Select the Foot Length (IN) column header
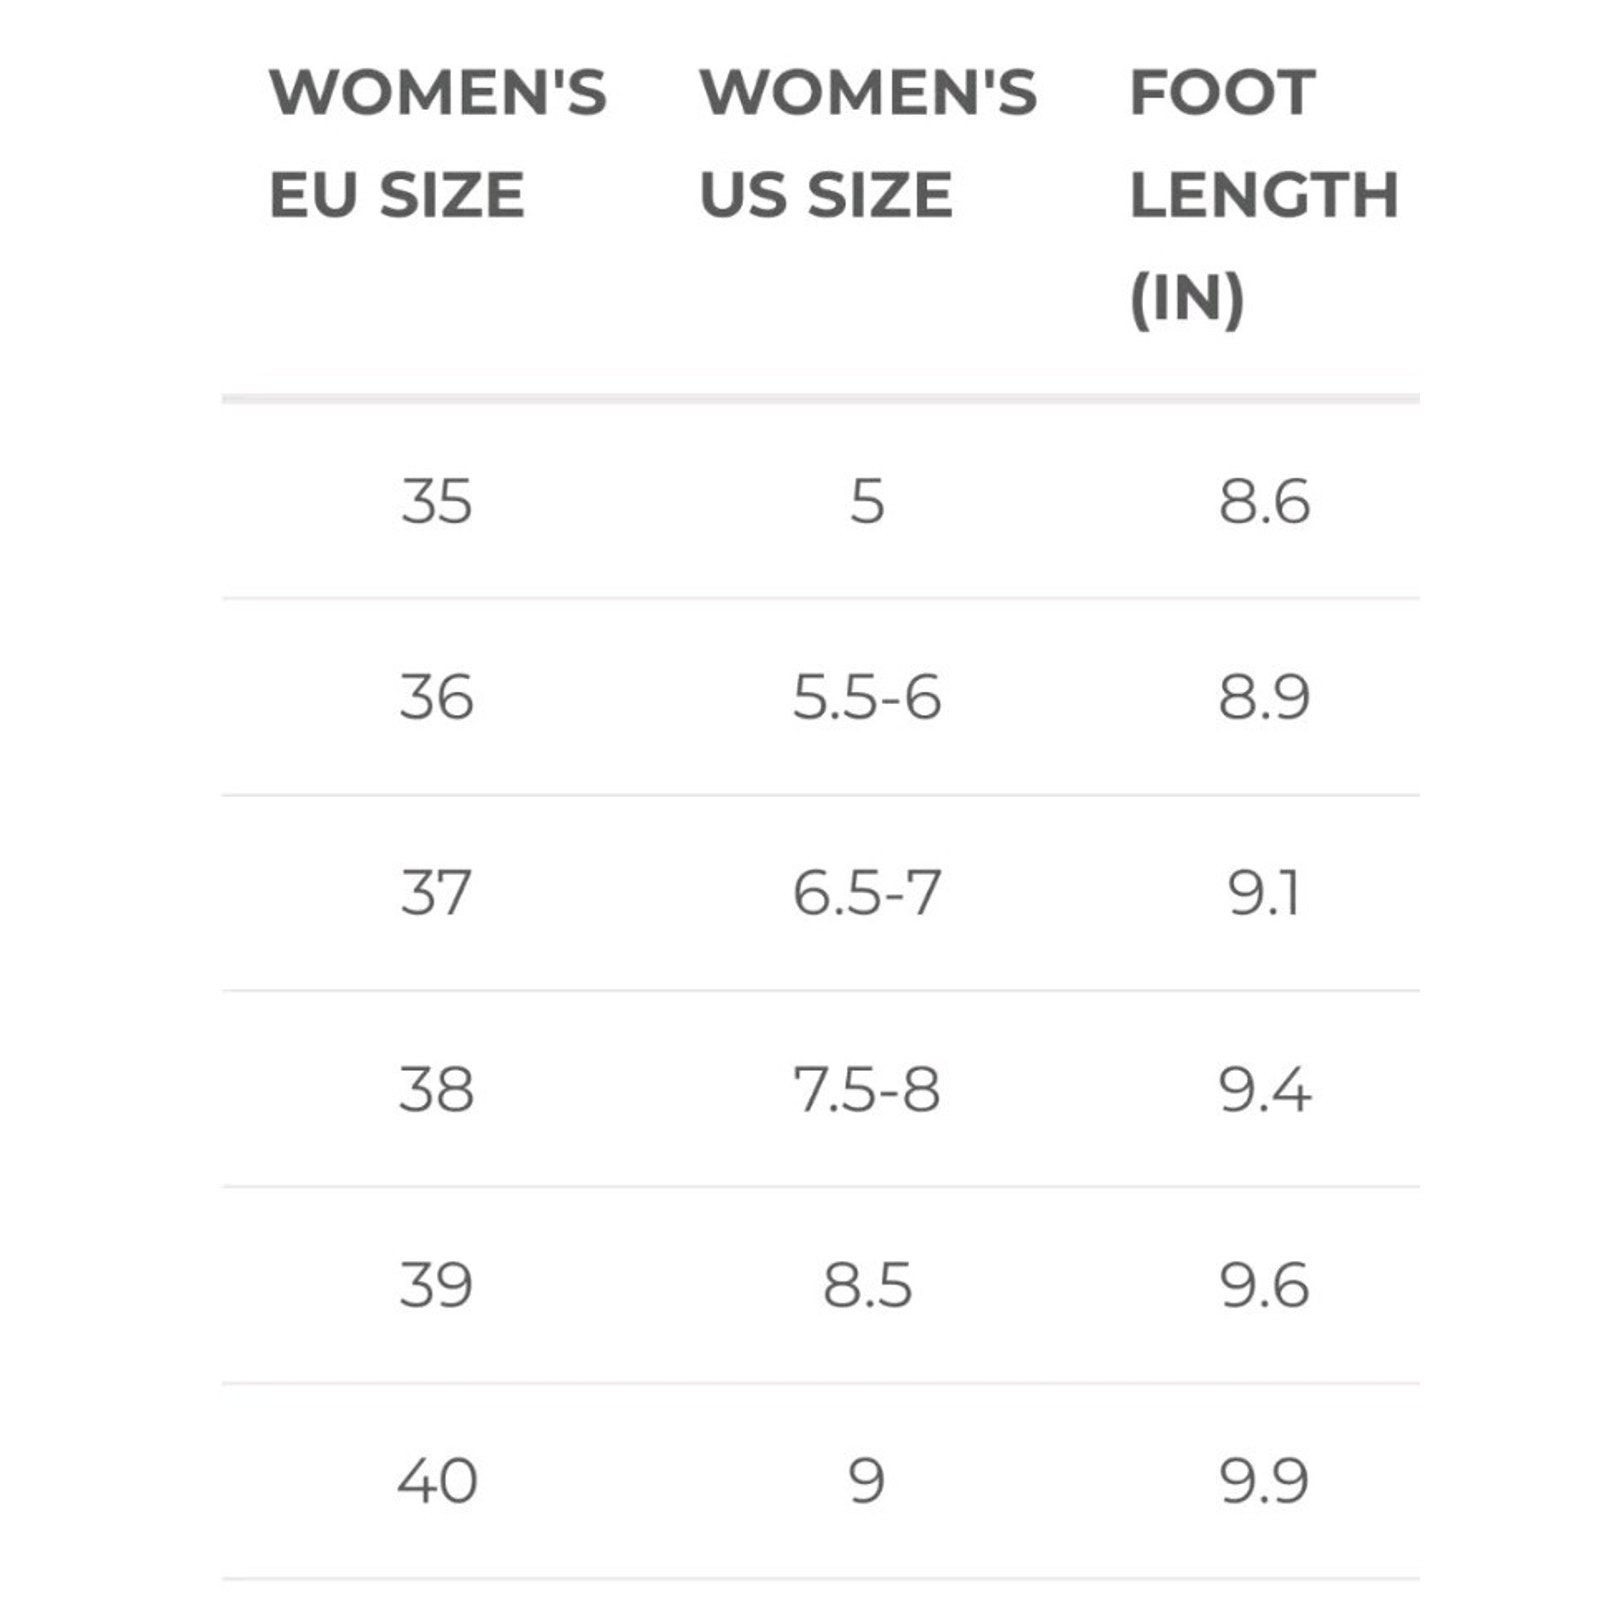 (x=1263, y=196)
